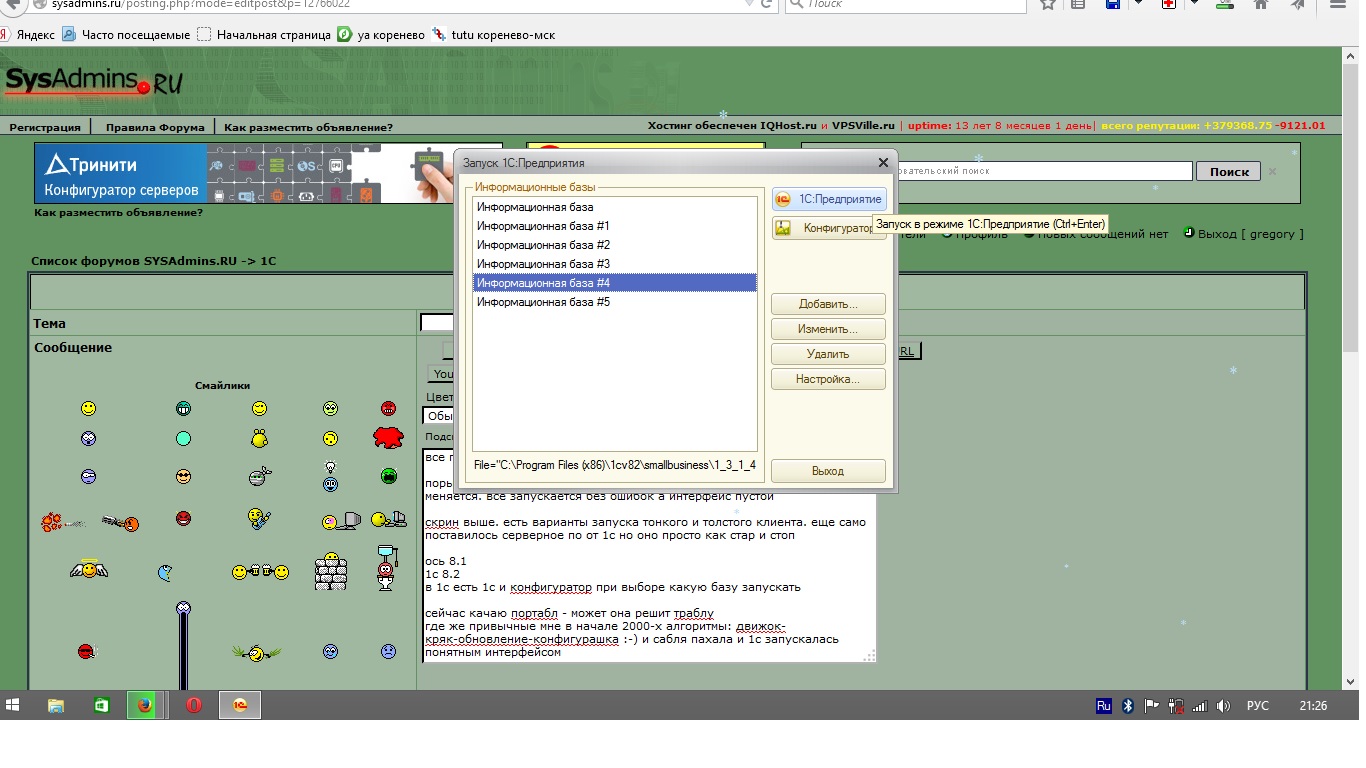Insert the lightbulb idea emoticon

[x=330, y=475]
